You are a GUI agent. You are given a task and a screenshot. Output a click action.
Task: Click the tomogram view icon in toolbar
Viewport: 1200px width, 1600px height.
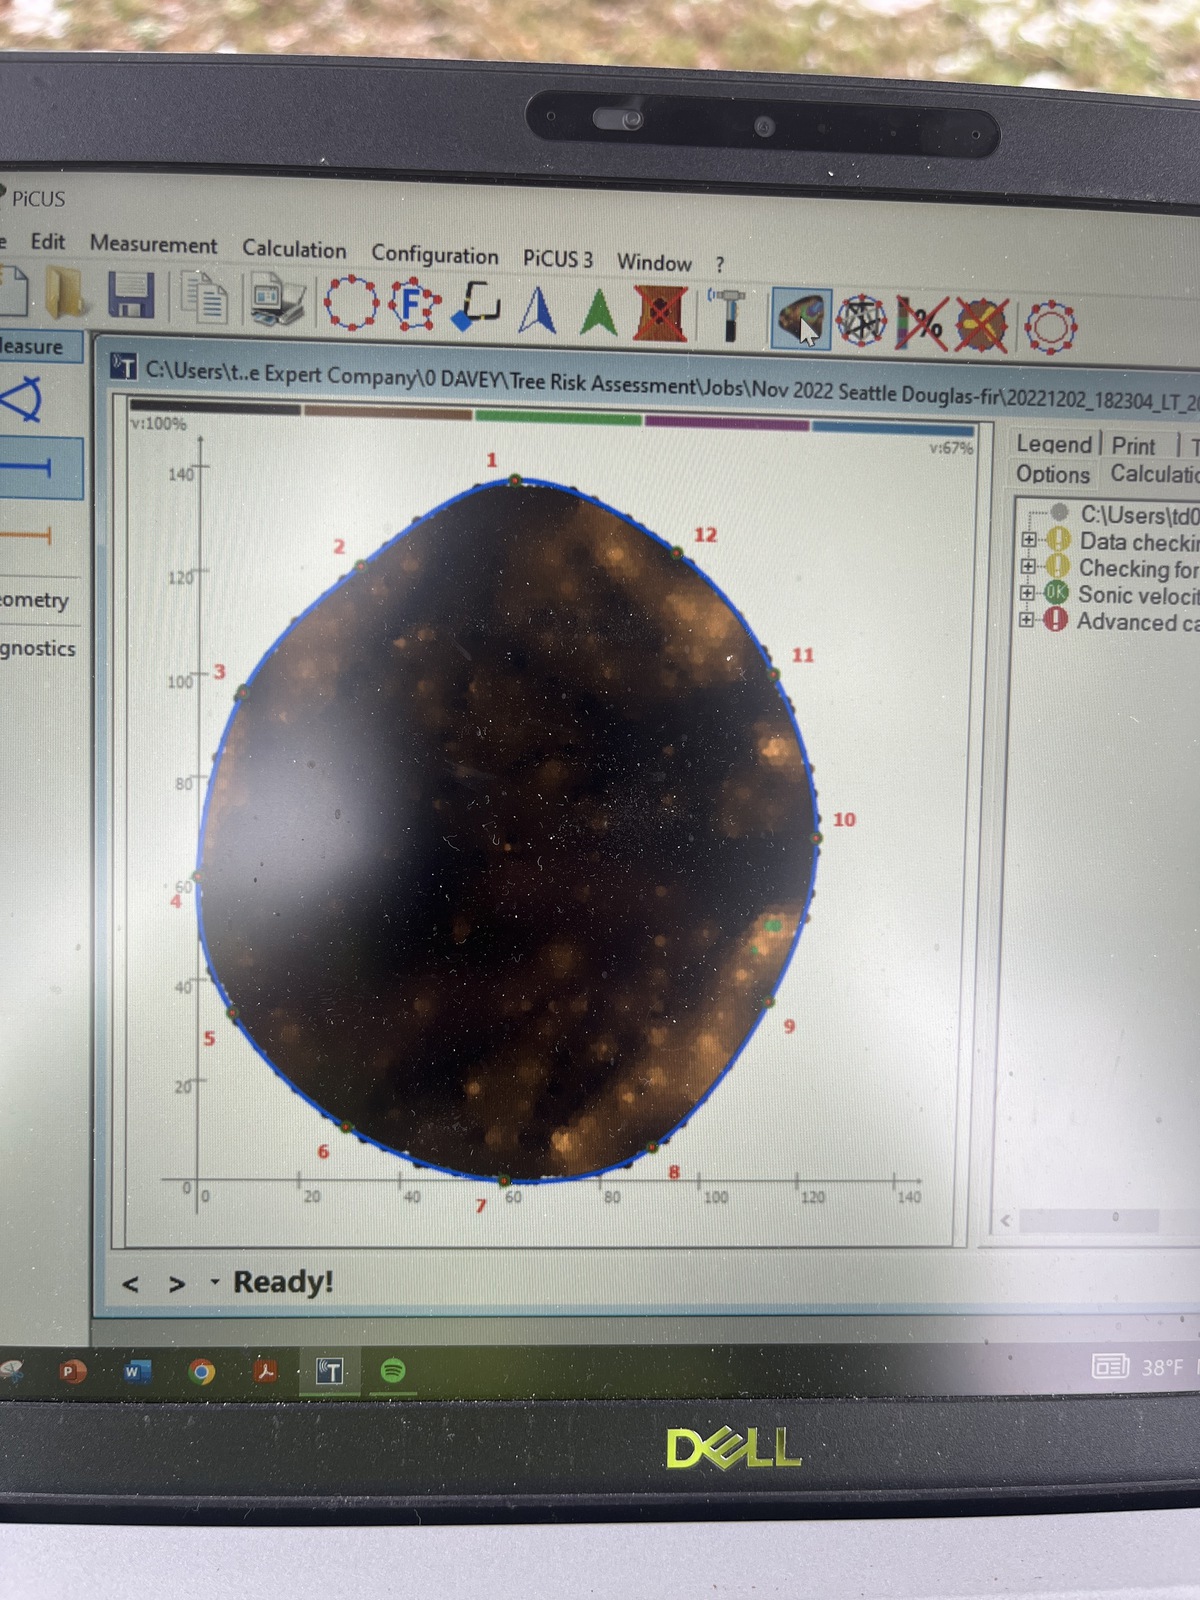(801, 320)
